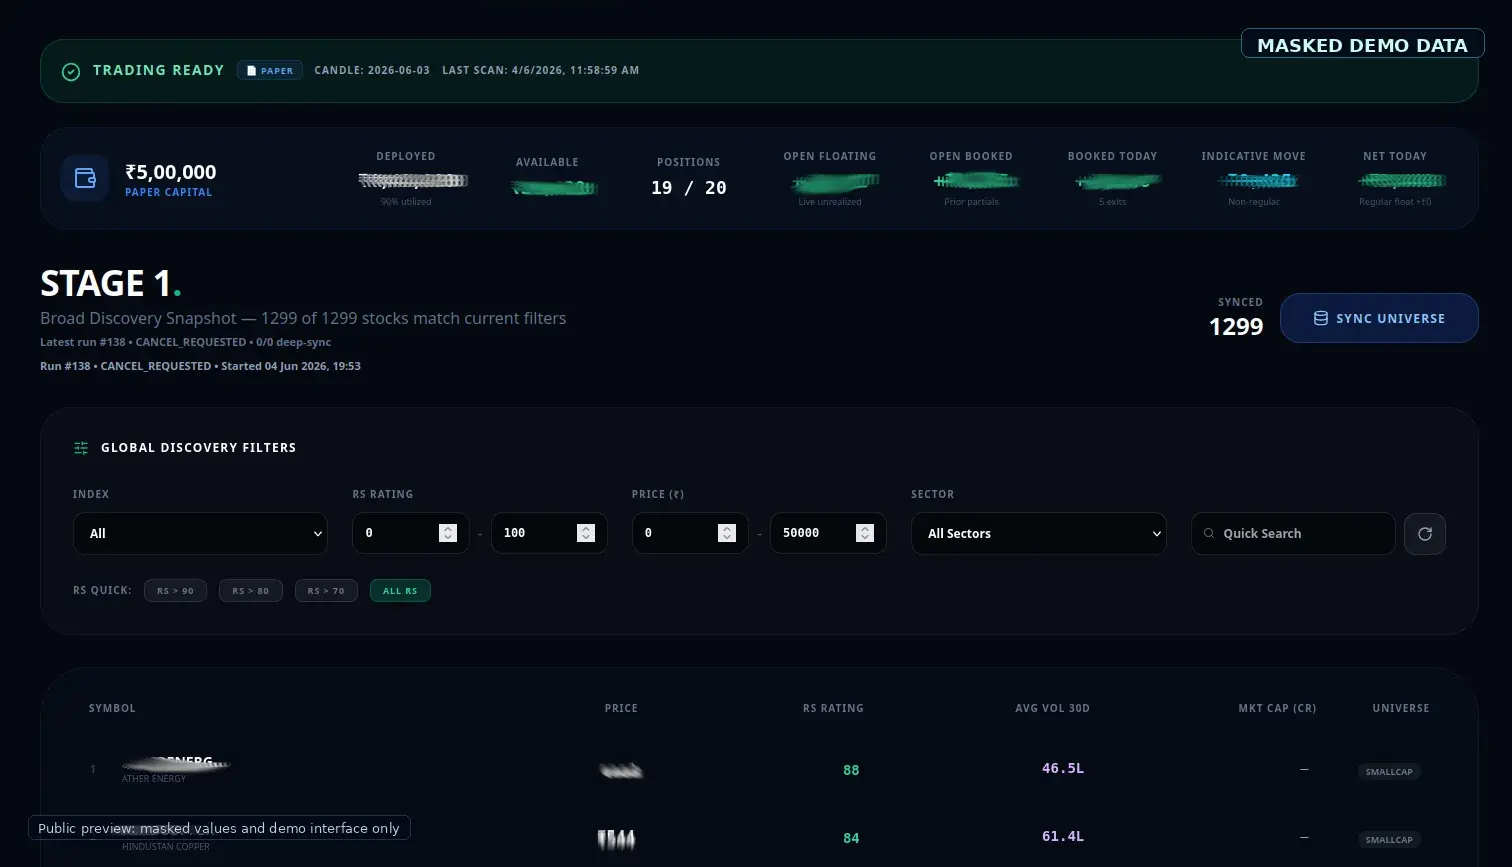Click the Latest run #138 status line

click(185, 342)
